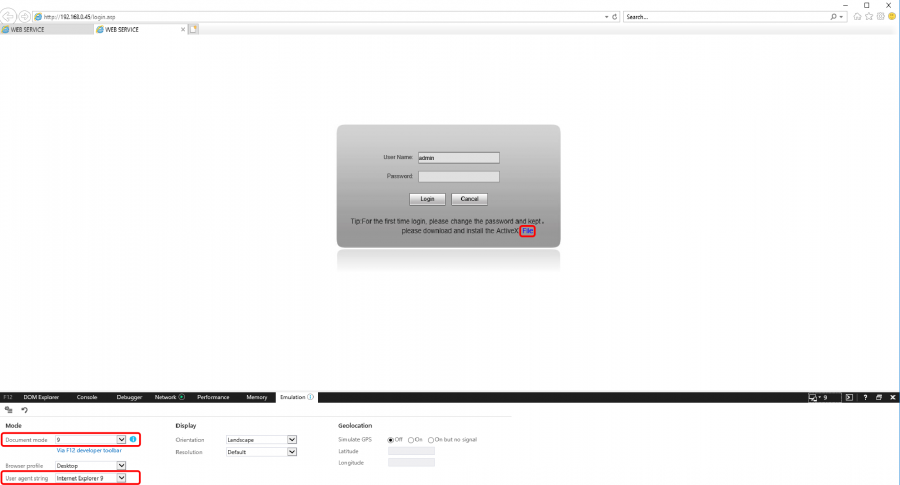Click the ActiveX File download link
The width and height of the screenshot is (900, 485).
pyautogui.click(x=528, y=231)
